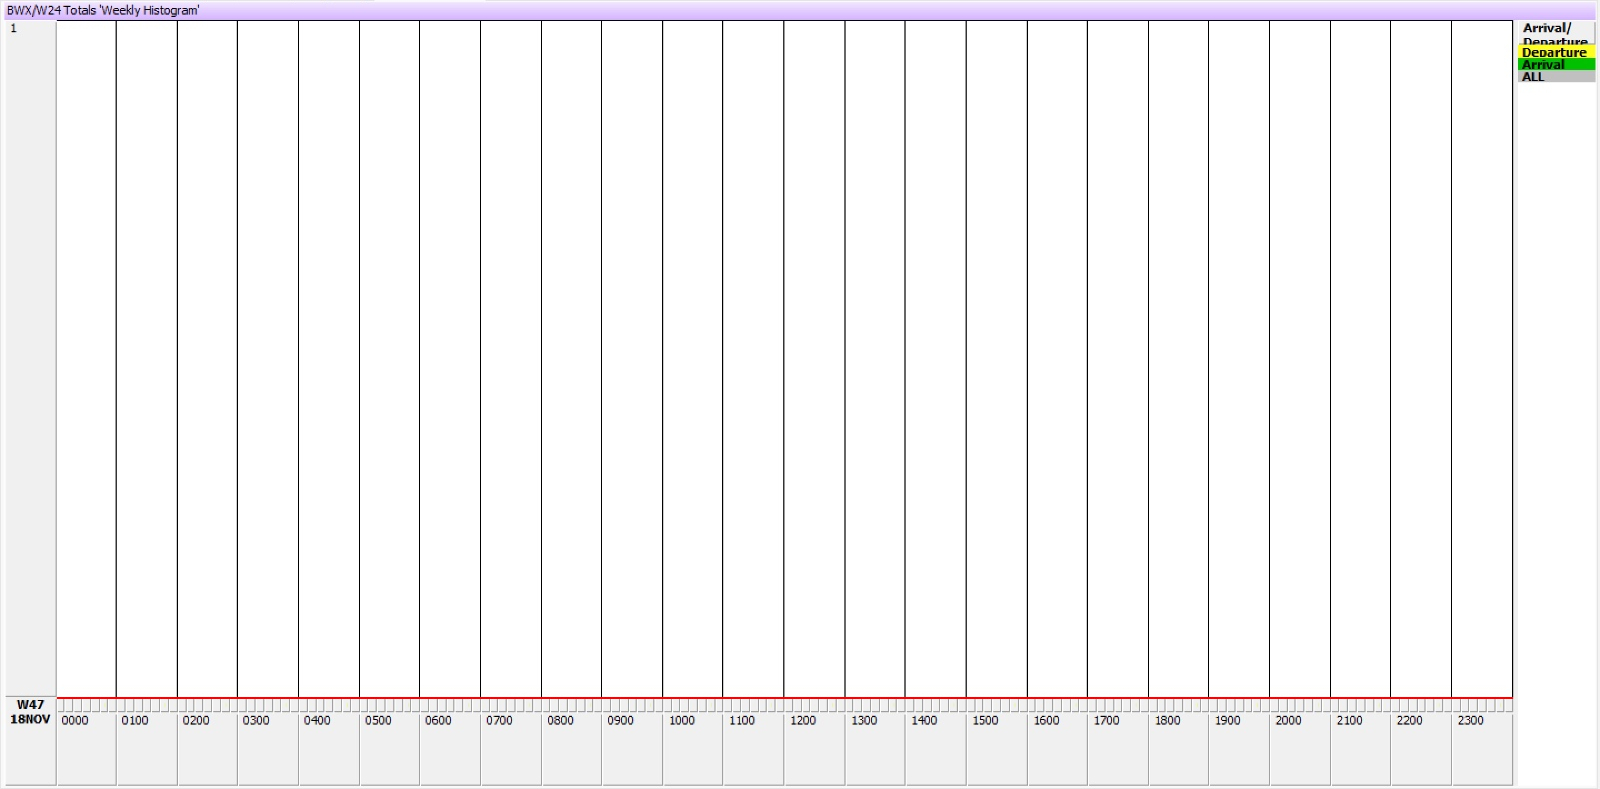The image size is (1600, 789).
Task: Click the y-axis value 1 label
Action: [14, 29]
